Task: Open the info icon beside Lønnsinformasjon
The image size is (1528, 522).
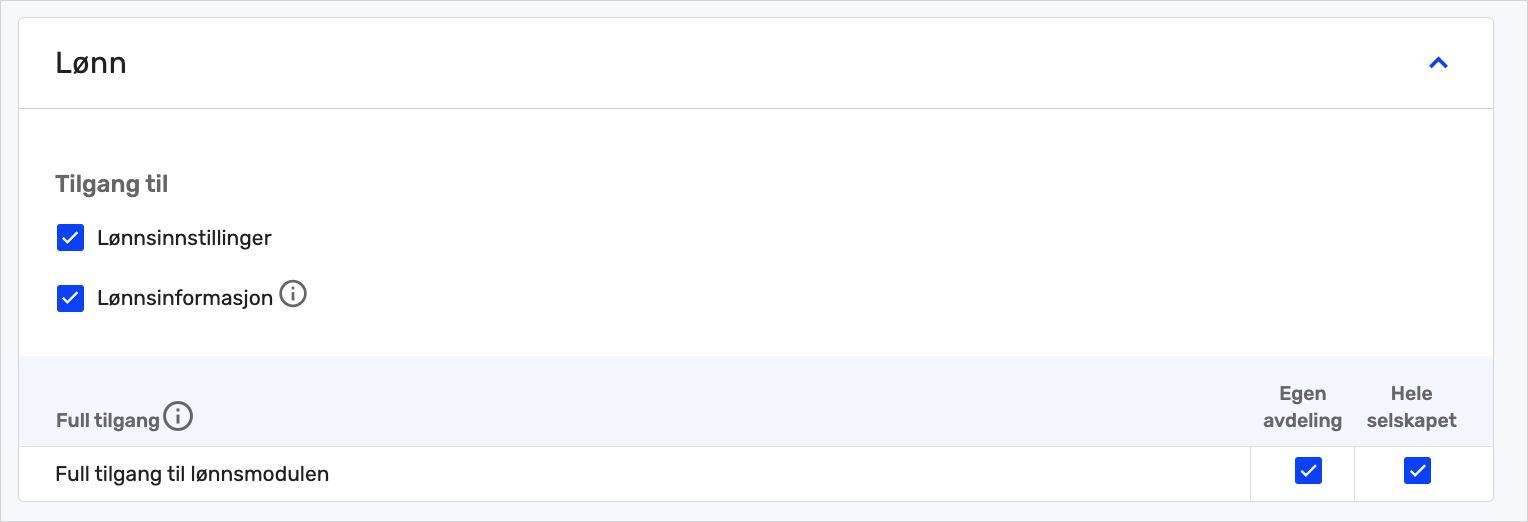Action: (293, 295)
